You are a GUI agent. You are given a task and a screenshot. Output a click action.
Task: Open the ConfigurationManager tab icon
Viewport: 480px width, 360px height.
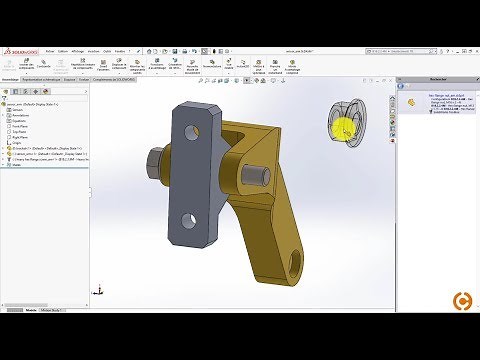pos(25,91)
